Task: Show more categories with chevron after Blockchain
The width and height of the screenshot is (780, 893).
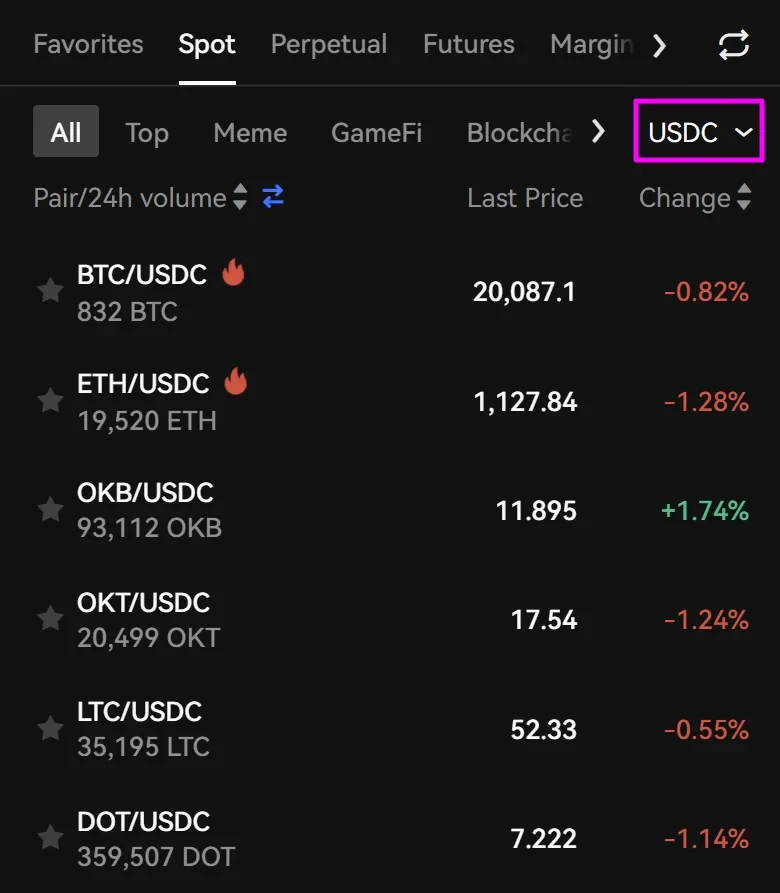Action: (x=598, y=132)
